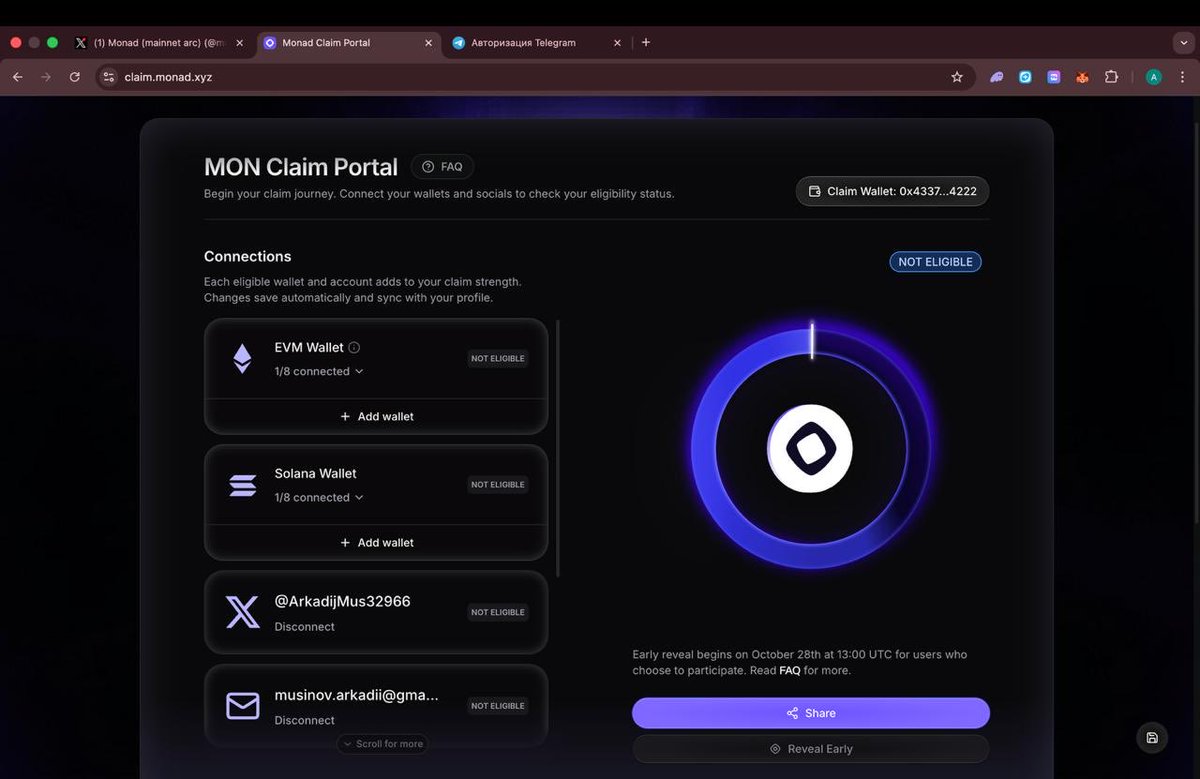The image size is (1200, 779).
Task: Open the purple square extension icon
Action: 1054,77
